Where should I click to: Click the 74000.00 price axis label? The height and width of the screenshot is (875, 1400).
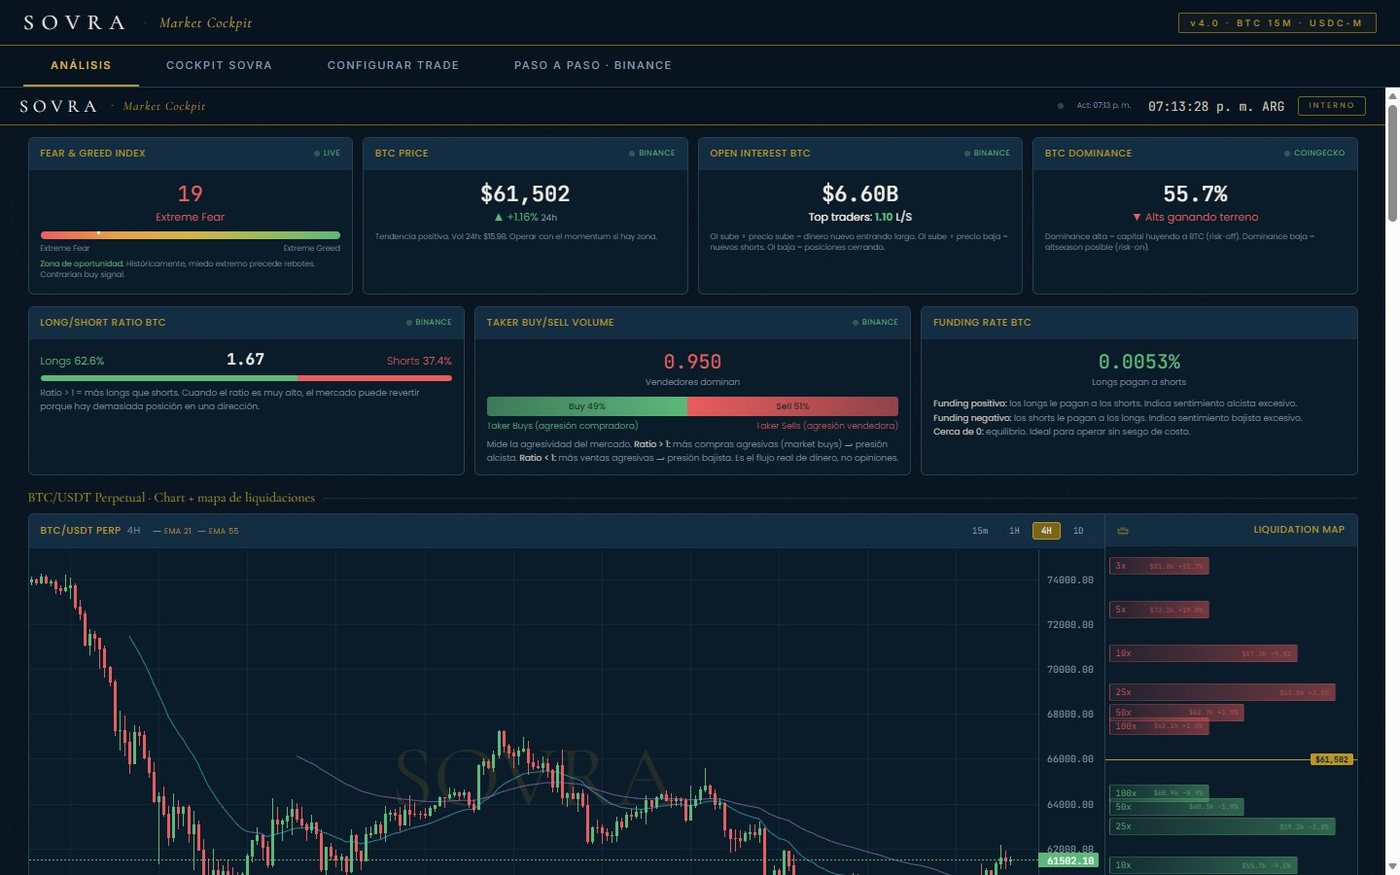point(1070,580)
